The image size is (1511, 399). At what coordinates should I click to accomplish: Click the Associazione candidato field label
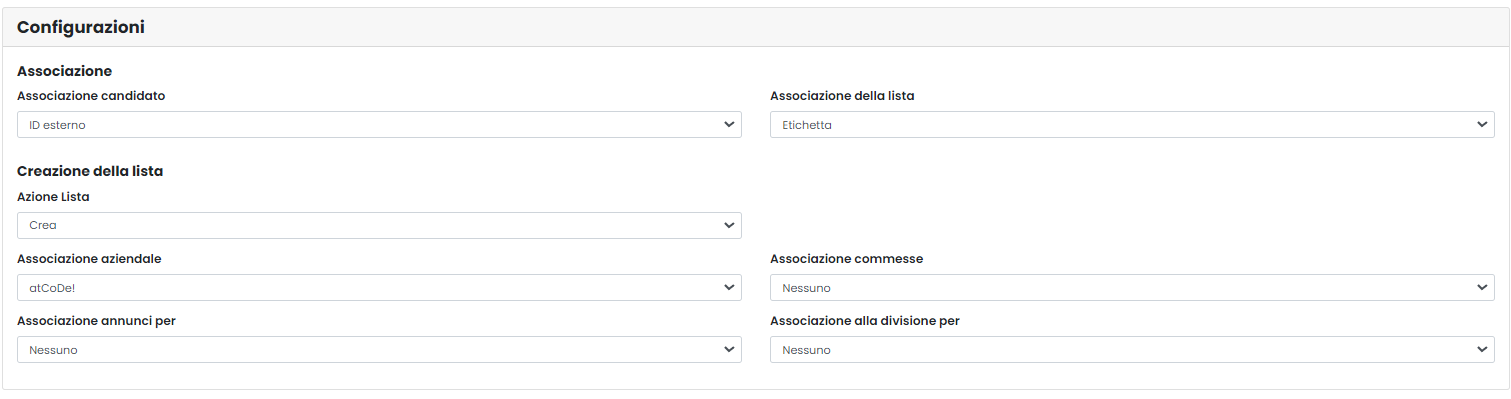point(91,96)
